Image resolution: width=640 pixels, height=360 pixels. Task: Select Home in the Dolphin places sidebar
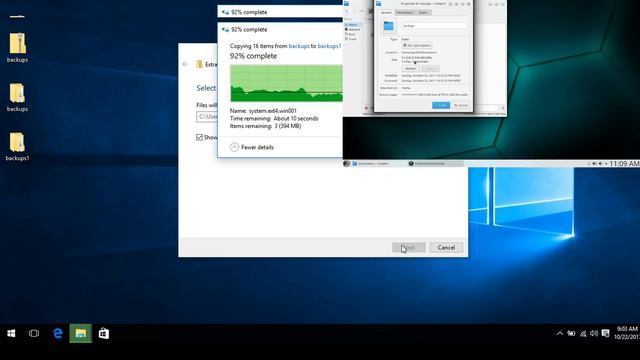point(352,24)
